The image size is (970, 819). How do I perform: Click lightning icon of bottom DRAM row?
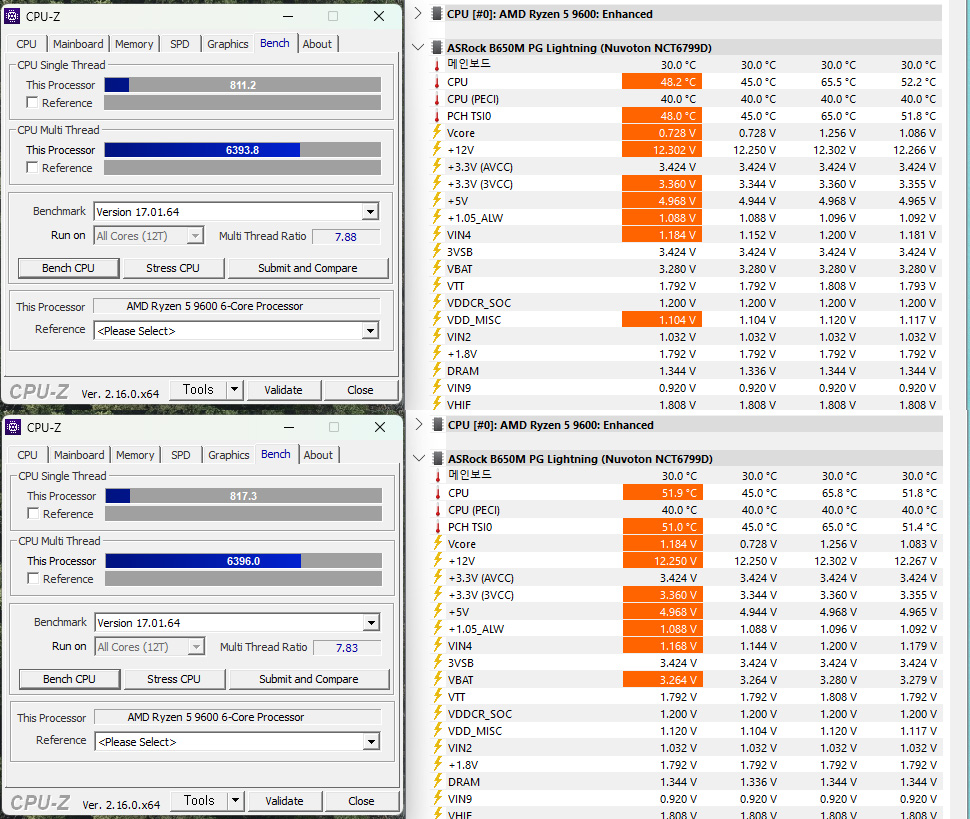438,782
